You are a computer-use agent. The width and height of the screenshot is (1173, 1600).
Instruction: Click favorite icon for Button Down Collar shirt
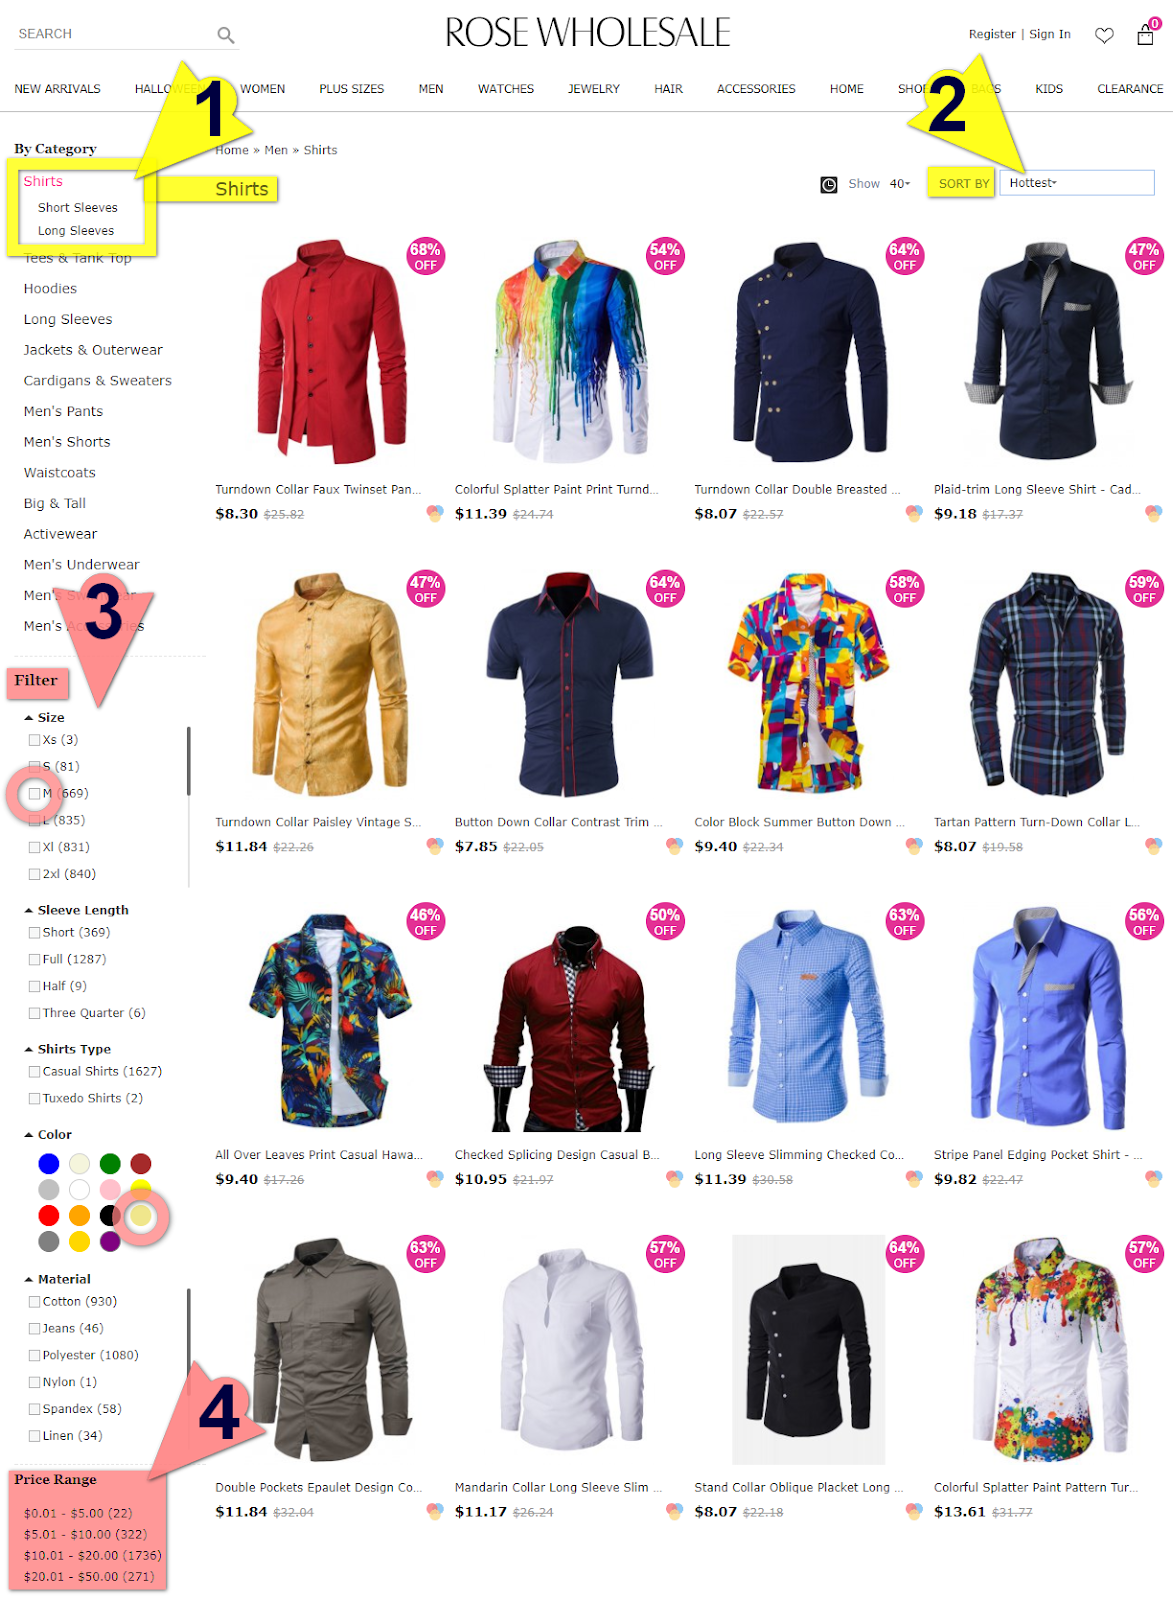pos(674,846)
